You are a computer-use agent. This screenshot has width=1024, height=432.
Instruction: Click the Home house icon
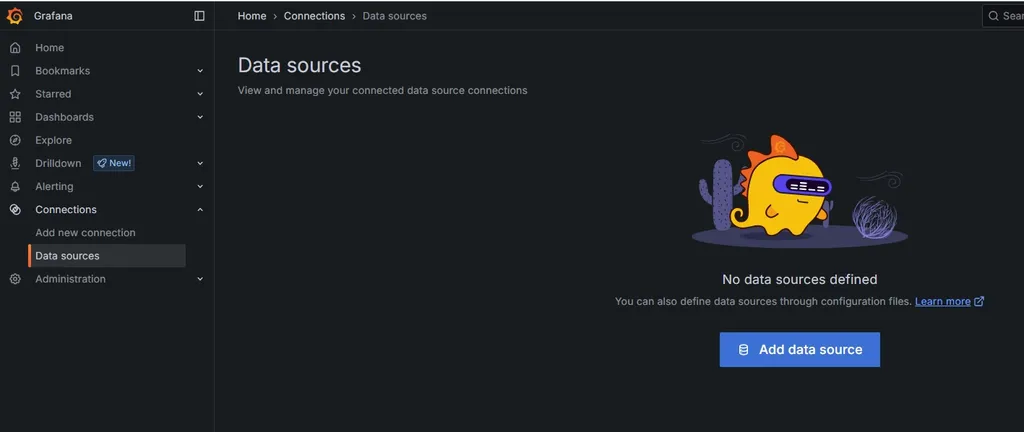(15, 48)
